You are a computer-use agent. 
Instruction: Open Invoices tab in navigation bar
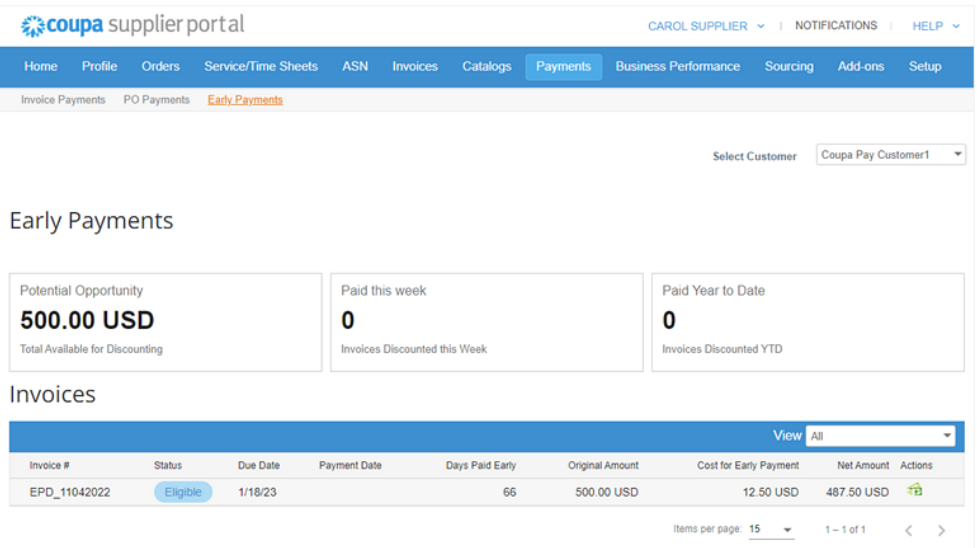coord(415,66)
